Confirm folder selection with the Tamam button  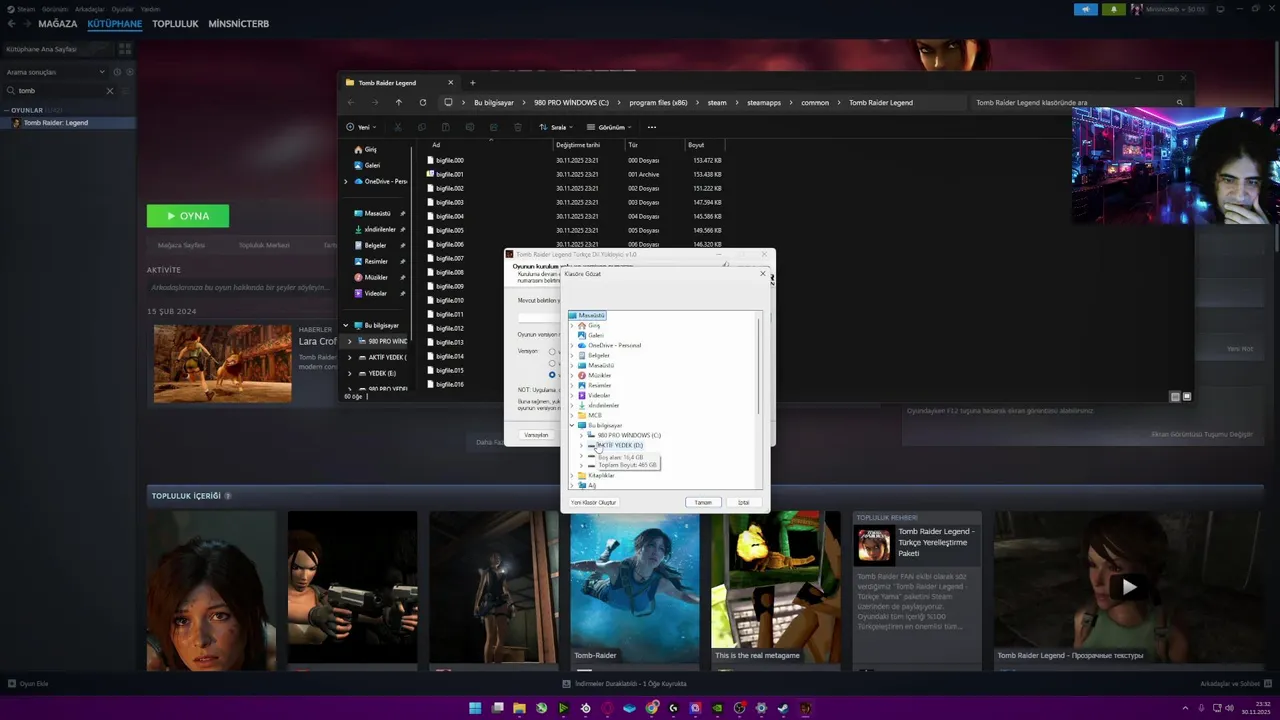tap(703, 502)
